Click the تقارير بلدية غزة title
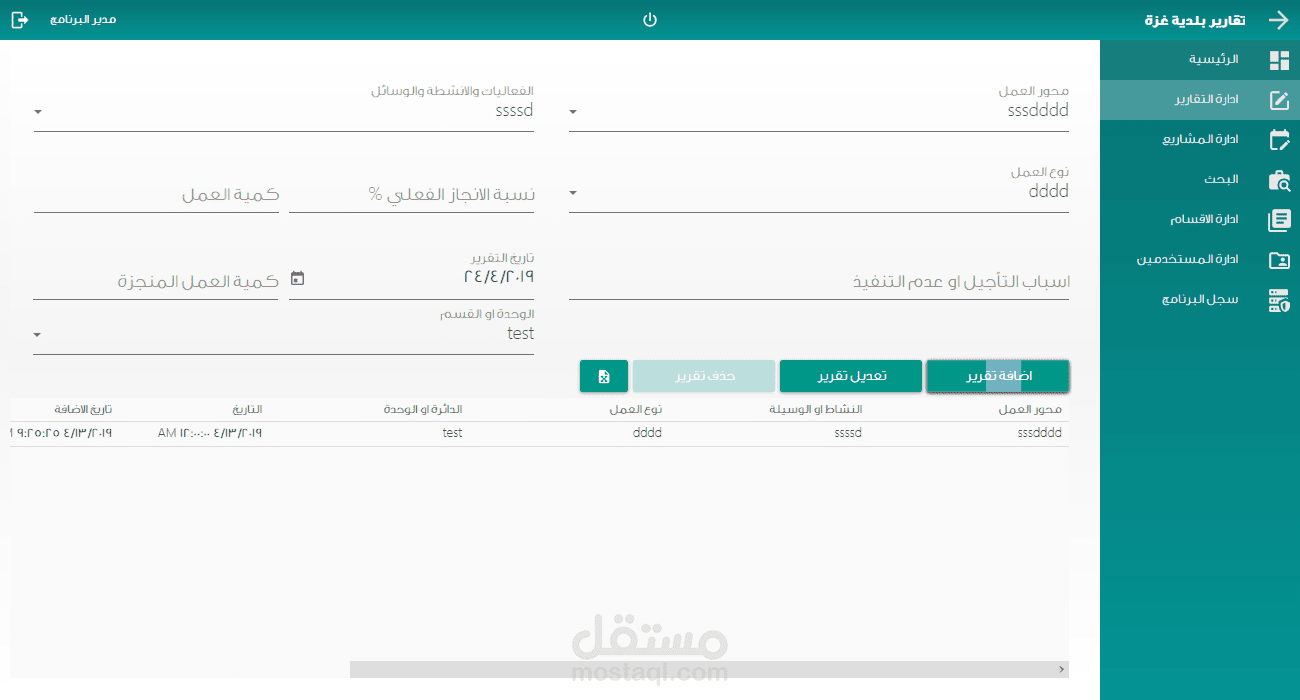1300x700 pixels. (1195, 20)
